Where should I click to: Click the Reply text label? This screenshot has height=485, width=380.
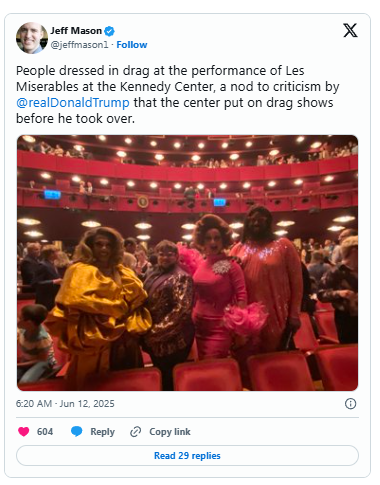point(102,432)
